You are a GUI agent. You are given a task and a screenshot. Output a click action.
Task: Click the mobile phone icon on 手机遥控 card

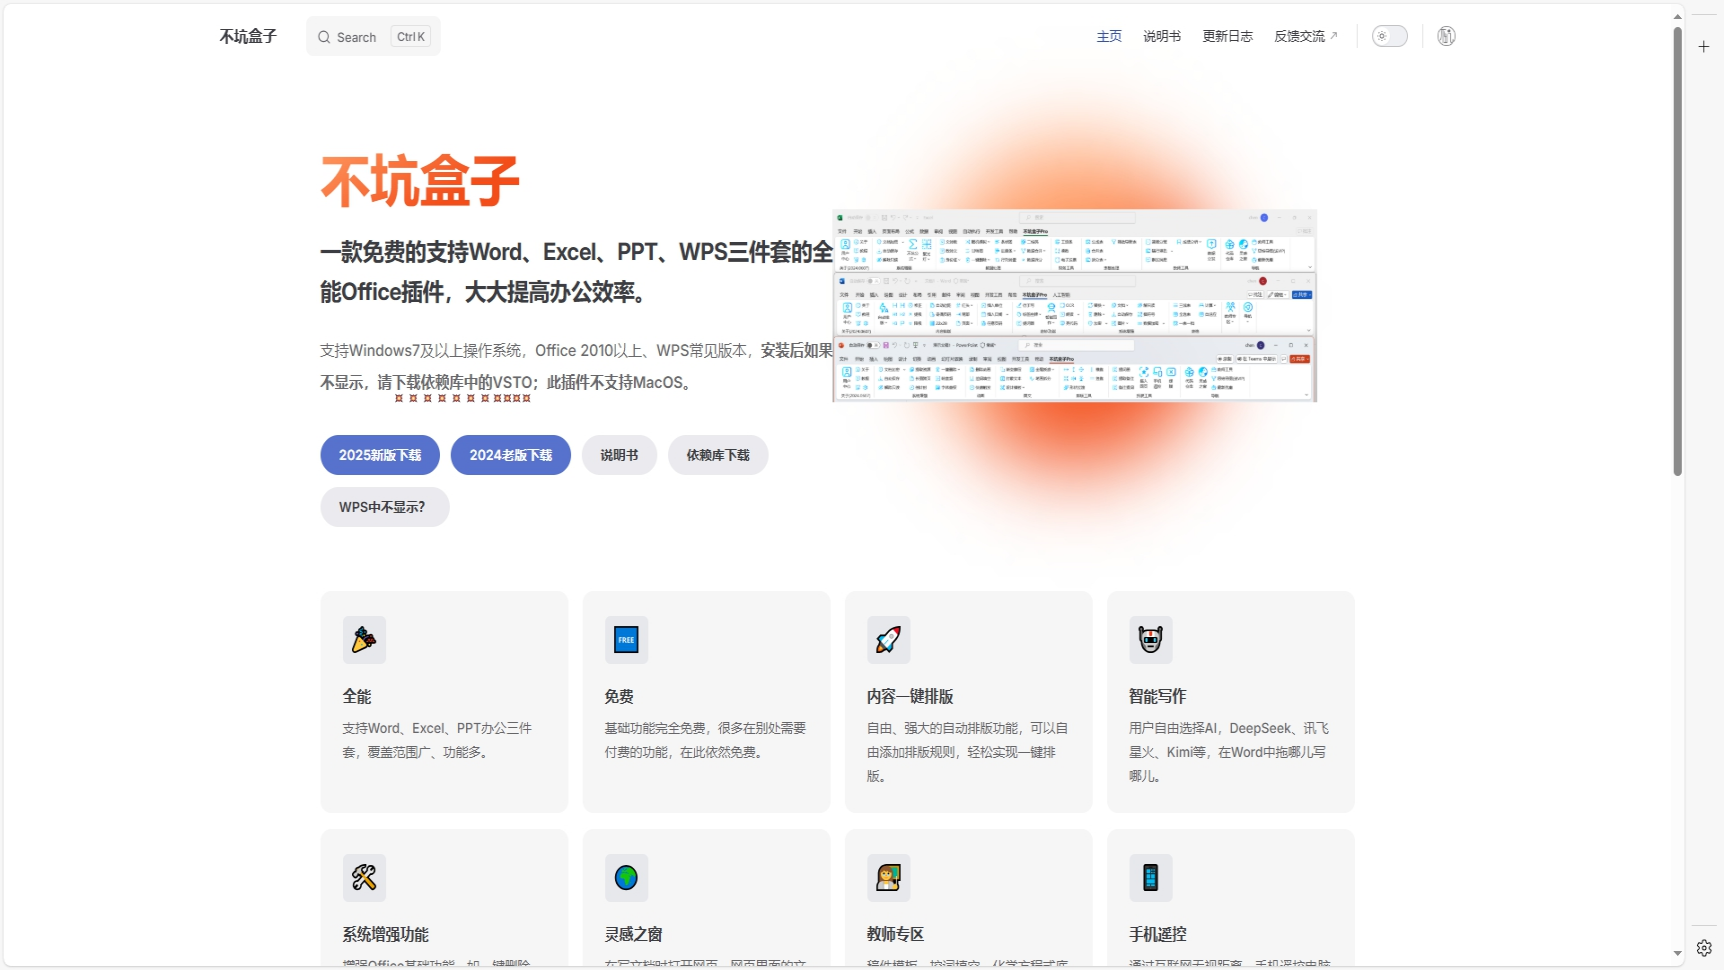pos(1150,878)
